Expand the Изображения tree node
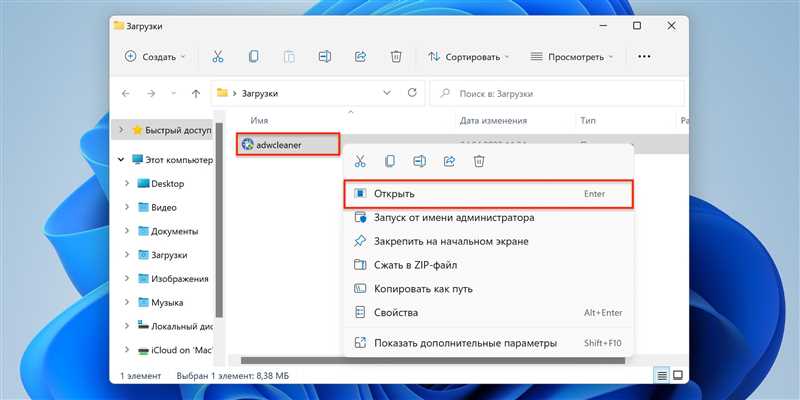 (x=127, y=279)
